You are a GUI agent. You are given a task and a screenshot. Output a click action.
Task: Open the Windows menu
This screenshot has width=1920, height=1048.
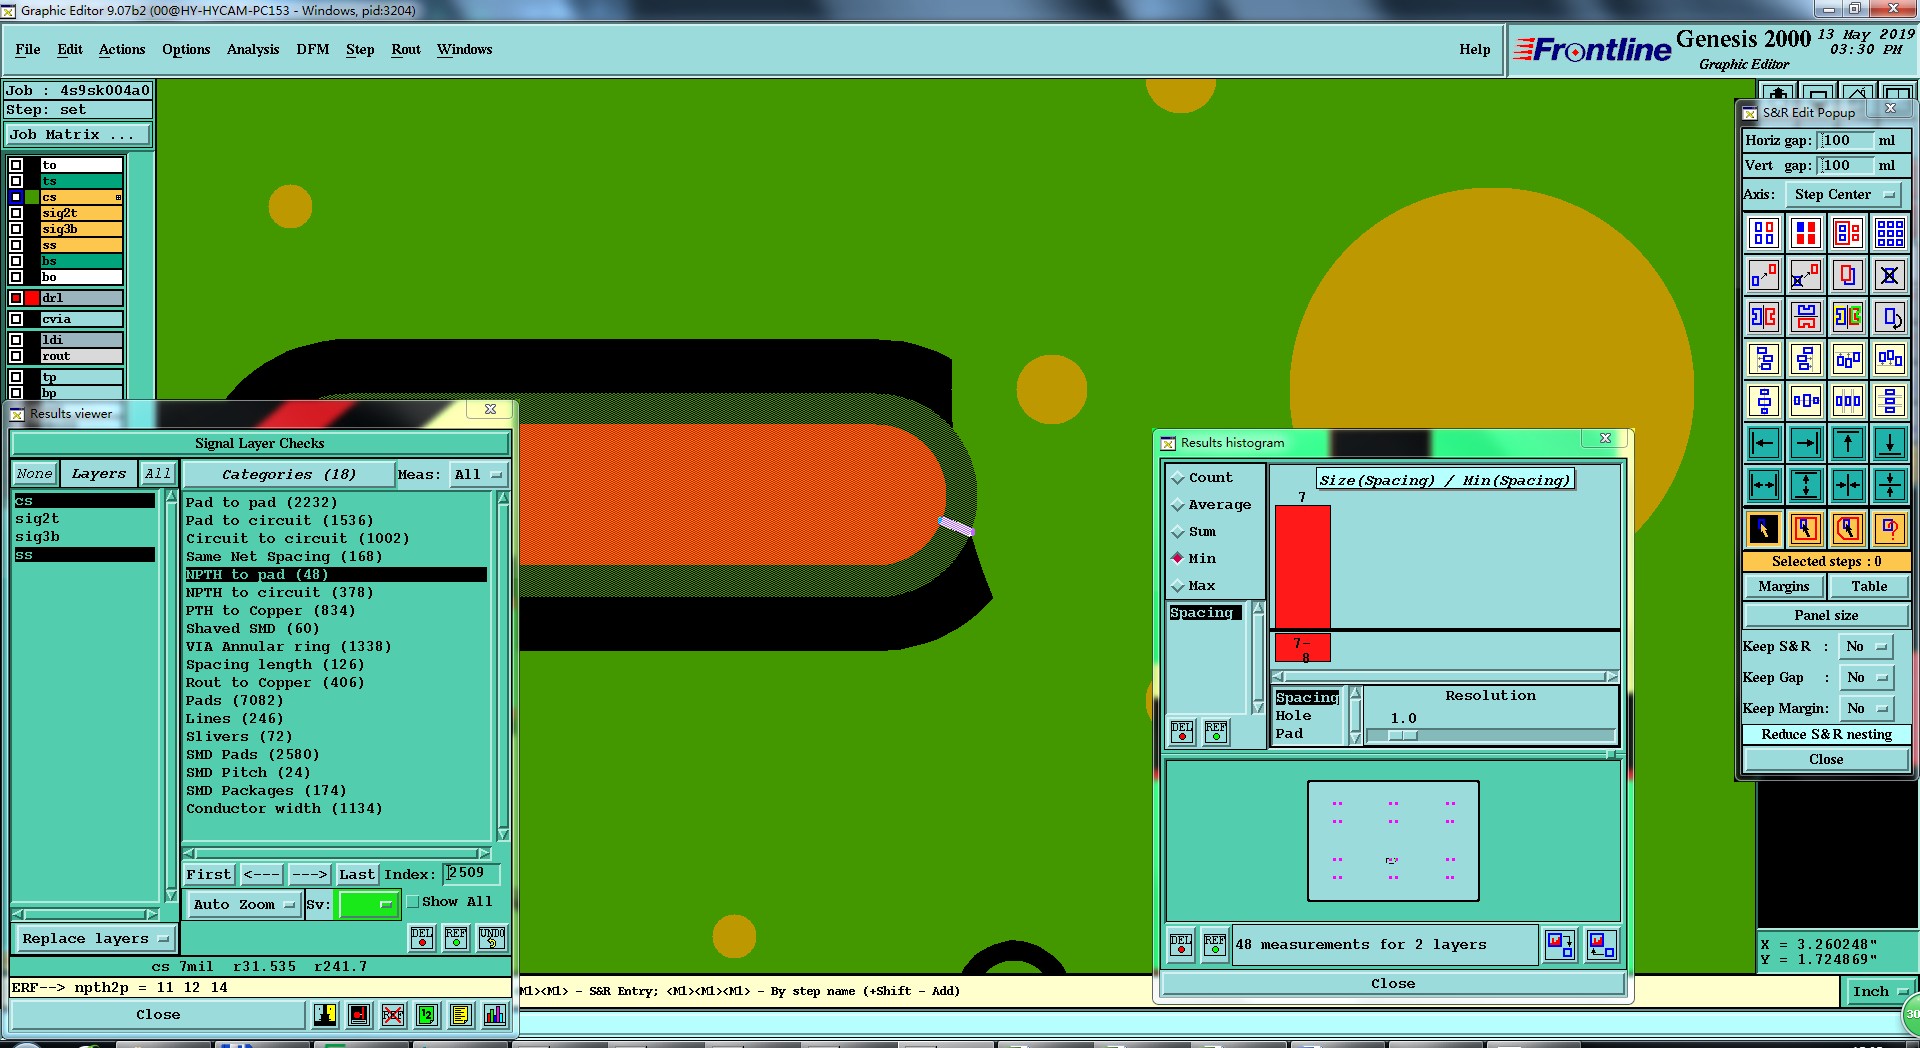pos(464,50)
